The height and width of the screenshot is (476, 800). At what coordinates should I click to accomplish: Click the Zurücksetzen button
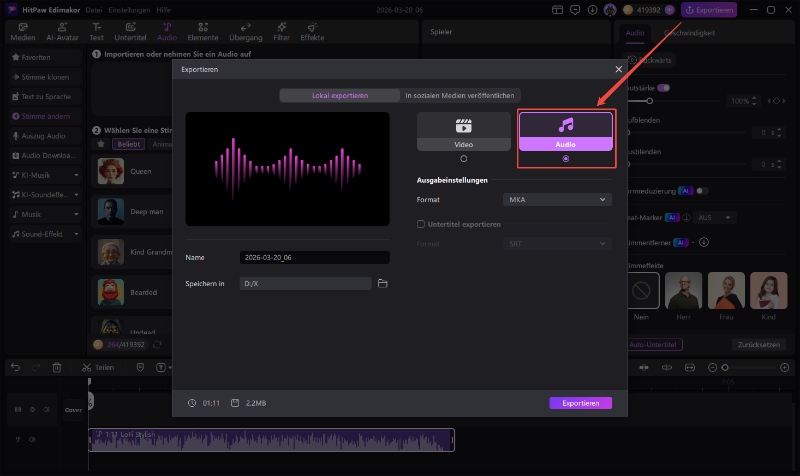(759, 344)
